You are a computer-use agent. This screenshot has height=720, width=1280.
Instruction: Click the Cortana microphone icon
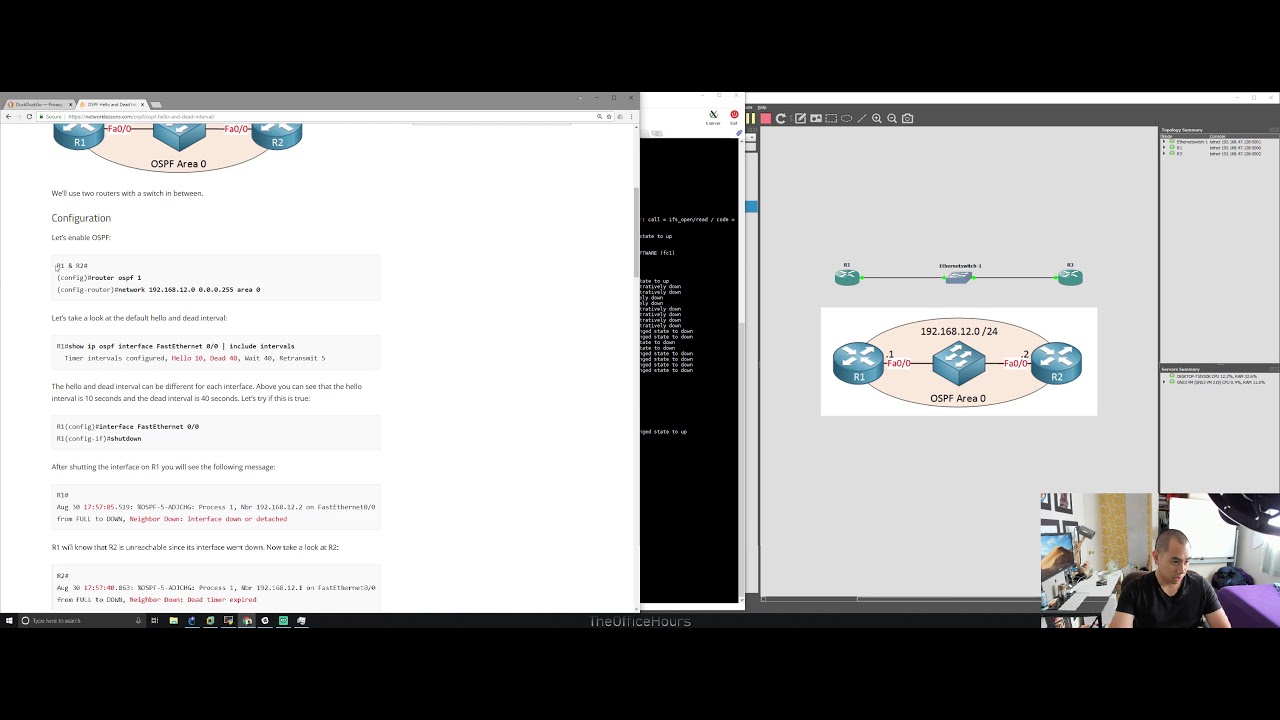tap(138, 621)
